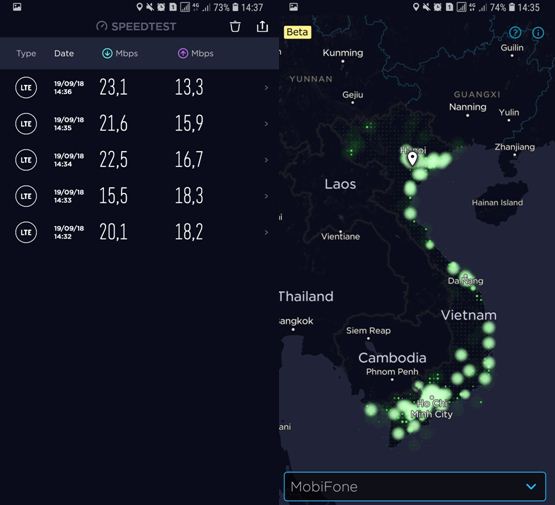Tap the yellow Beta badge
Screen dimensions: 555x505
pyautogui.click(x=297, y=32)
